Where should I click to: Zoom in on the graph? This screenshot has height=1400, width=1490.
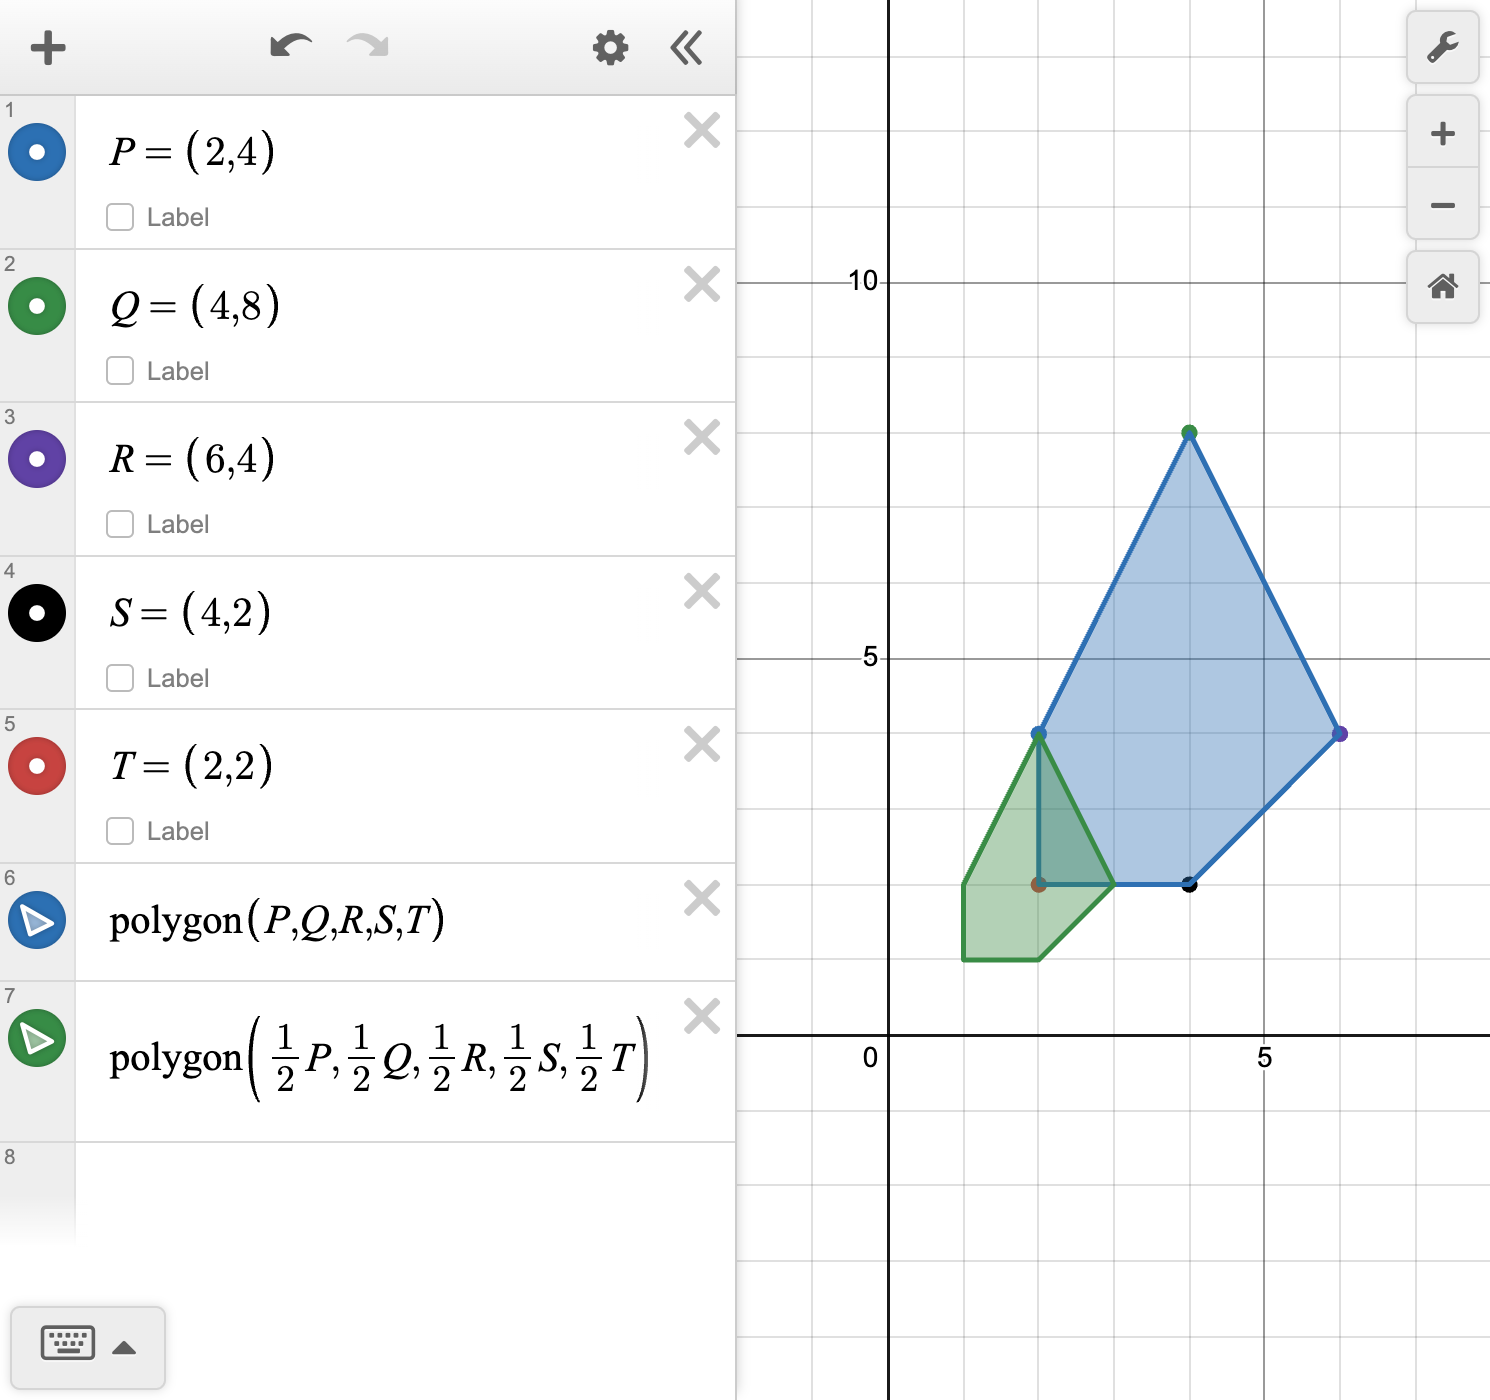point(1442,133)
